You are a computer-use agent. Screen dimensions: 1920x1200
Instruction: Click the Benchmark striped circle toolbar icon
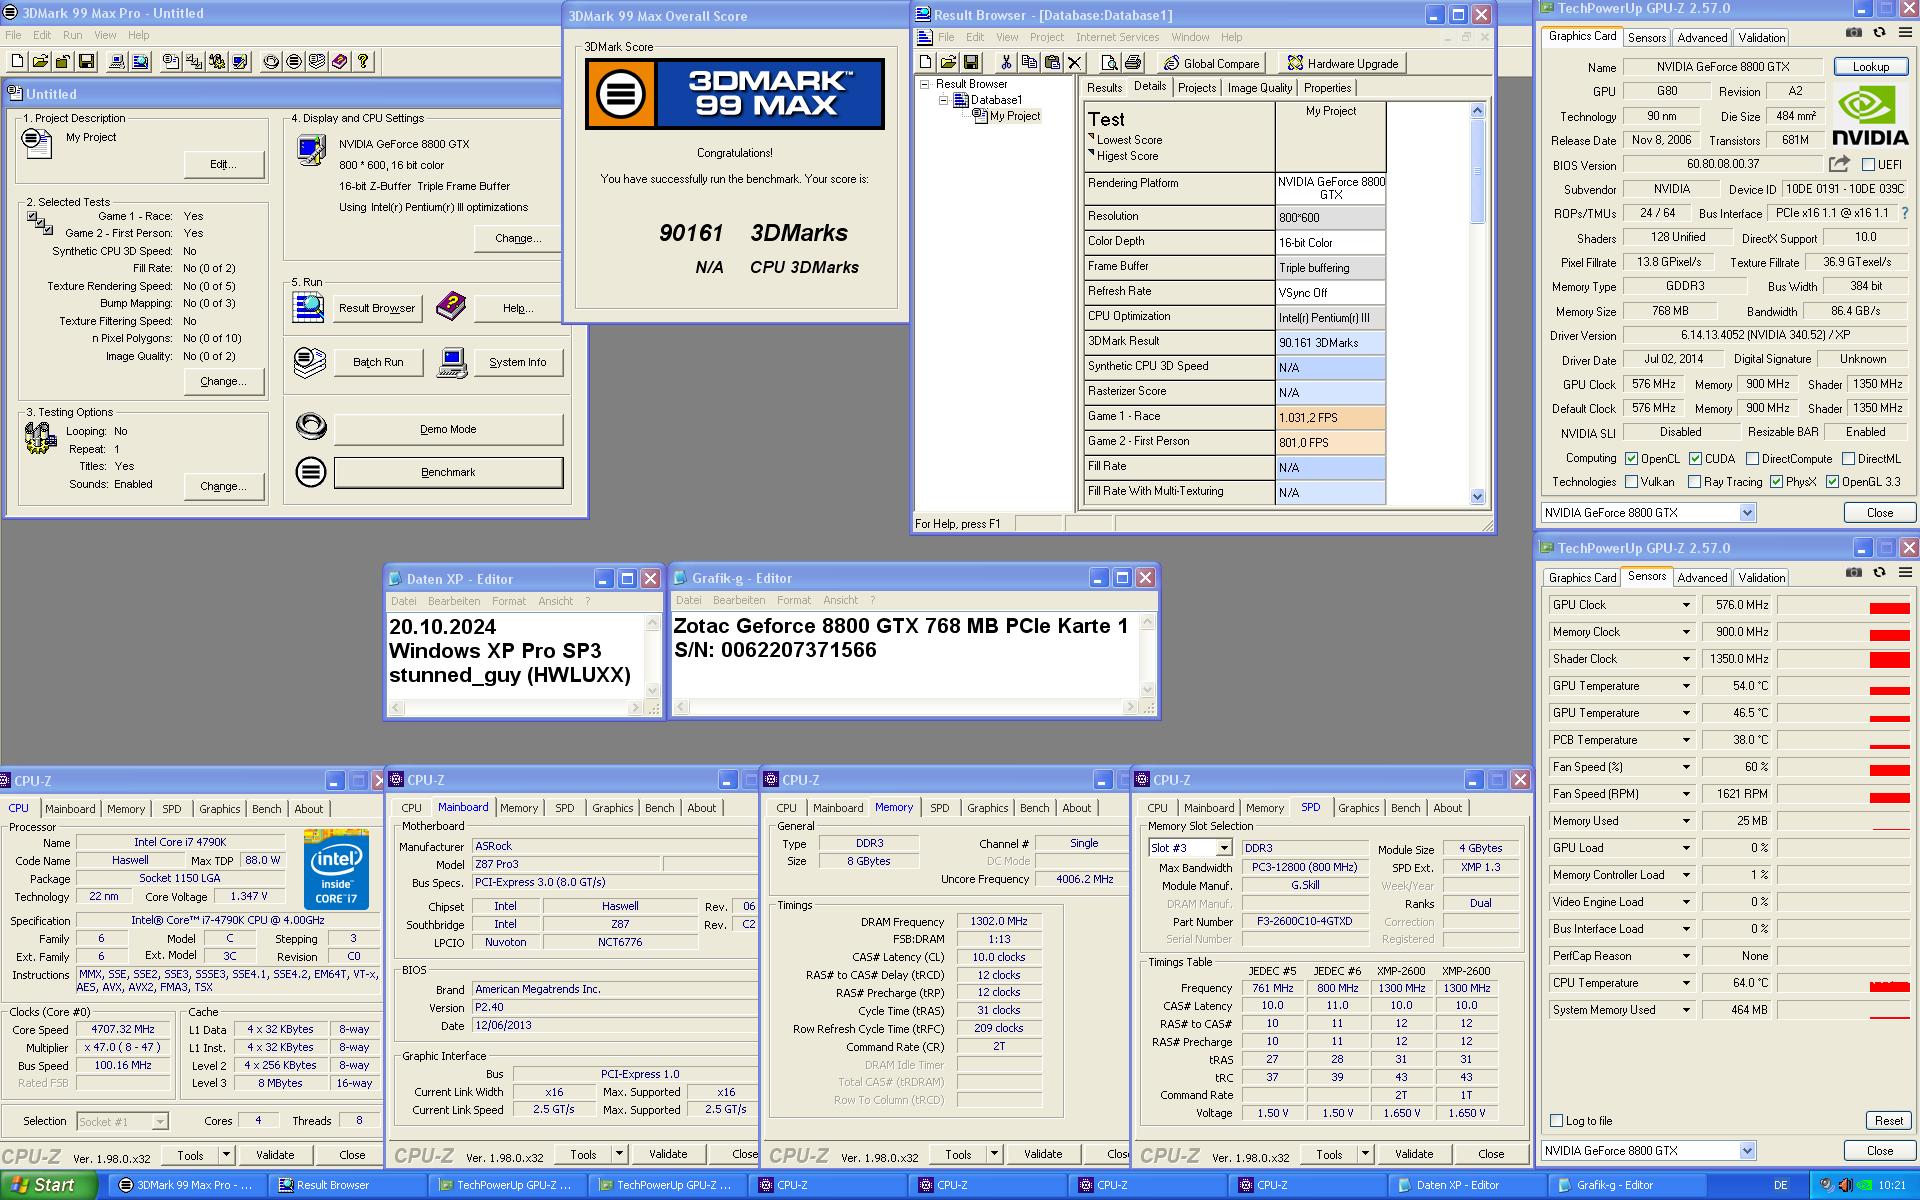tap(294, 62)
